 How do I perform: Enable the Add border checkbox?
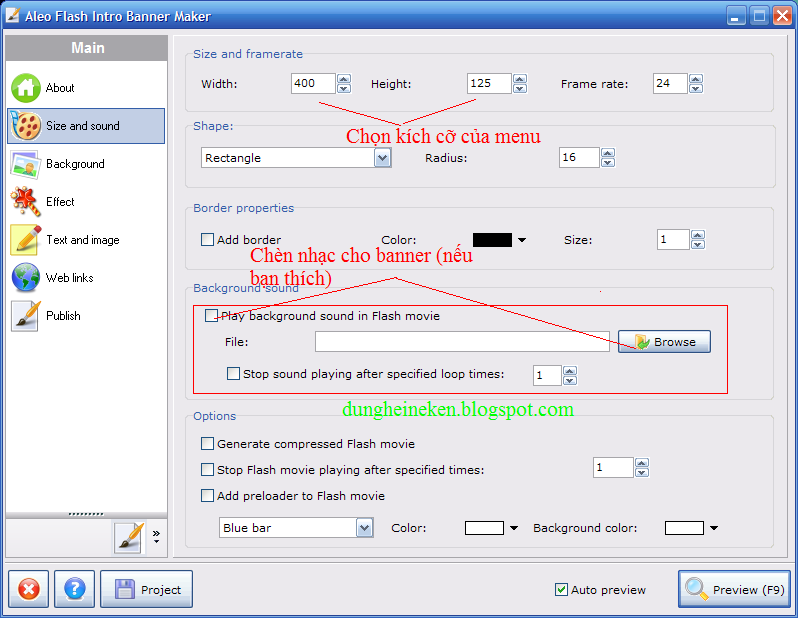tap(207, 239)
